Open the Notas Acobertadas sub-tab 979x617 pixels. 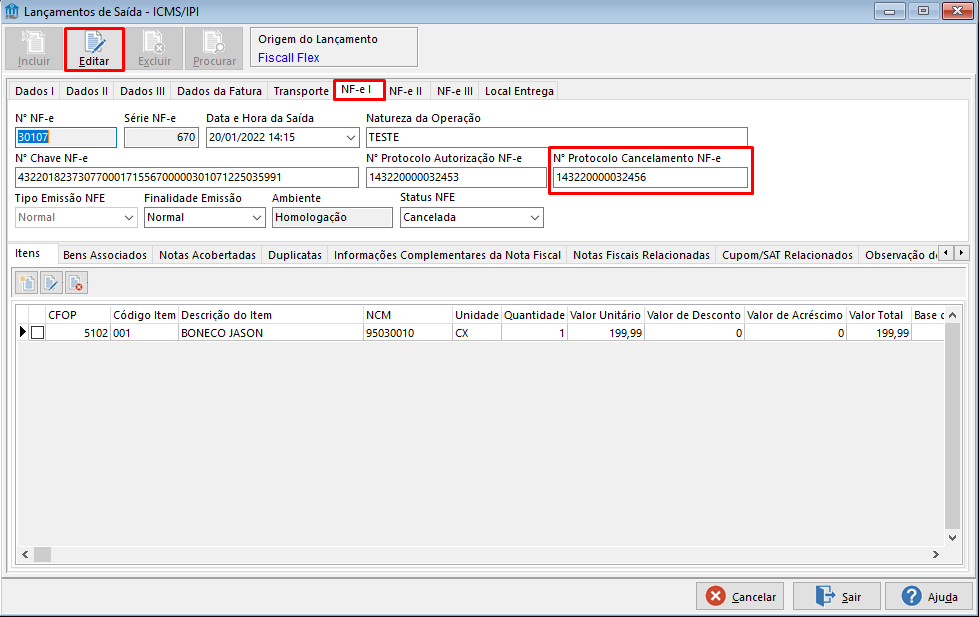pos(207,255)
